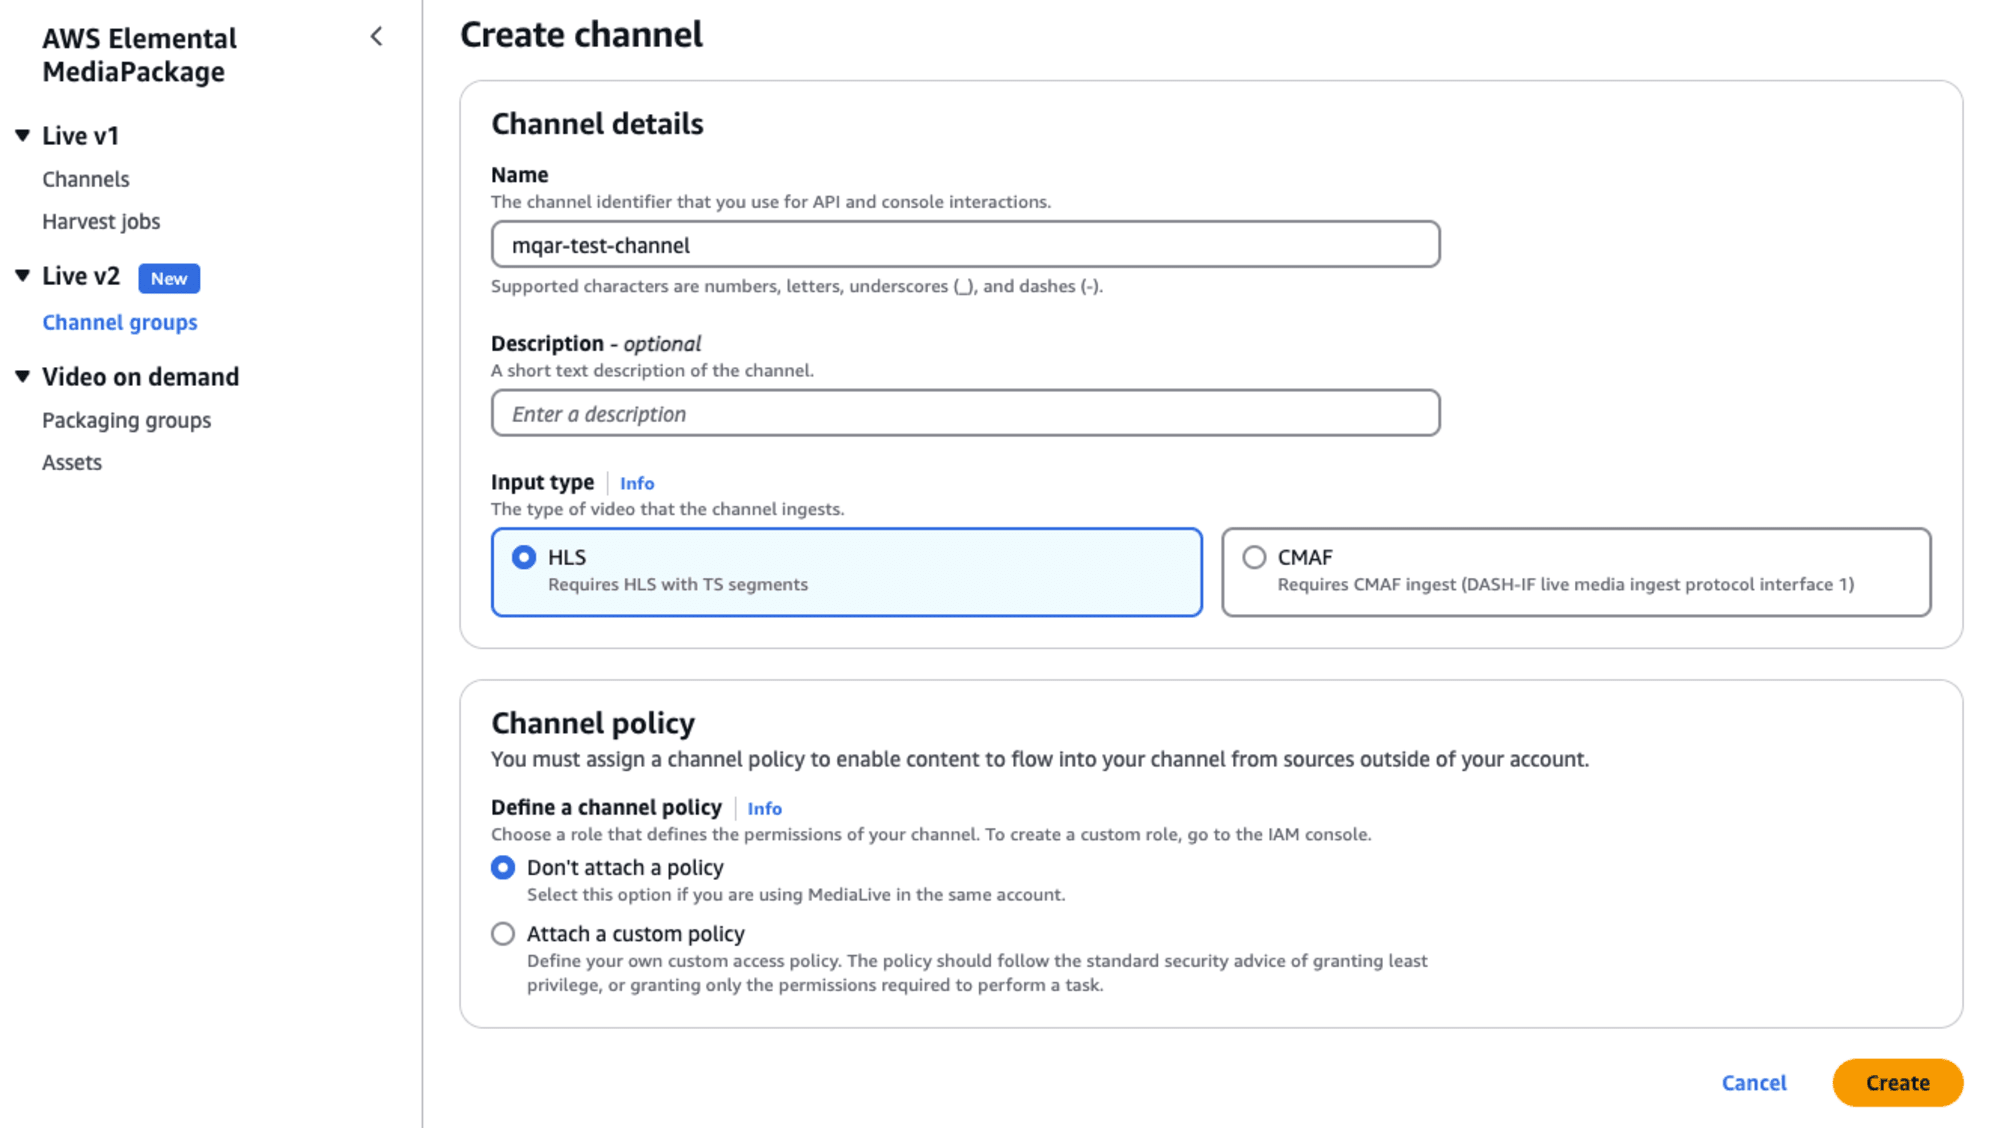Click the AWS Elemental MediaPackage title
Screen dimensions: 2000x1128
(139, 55)
